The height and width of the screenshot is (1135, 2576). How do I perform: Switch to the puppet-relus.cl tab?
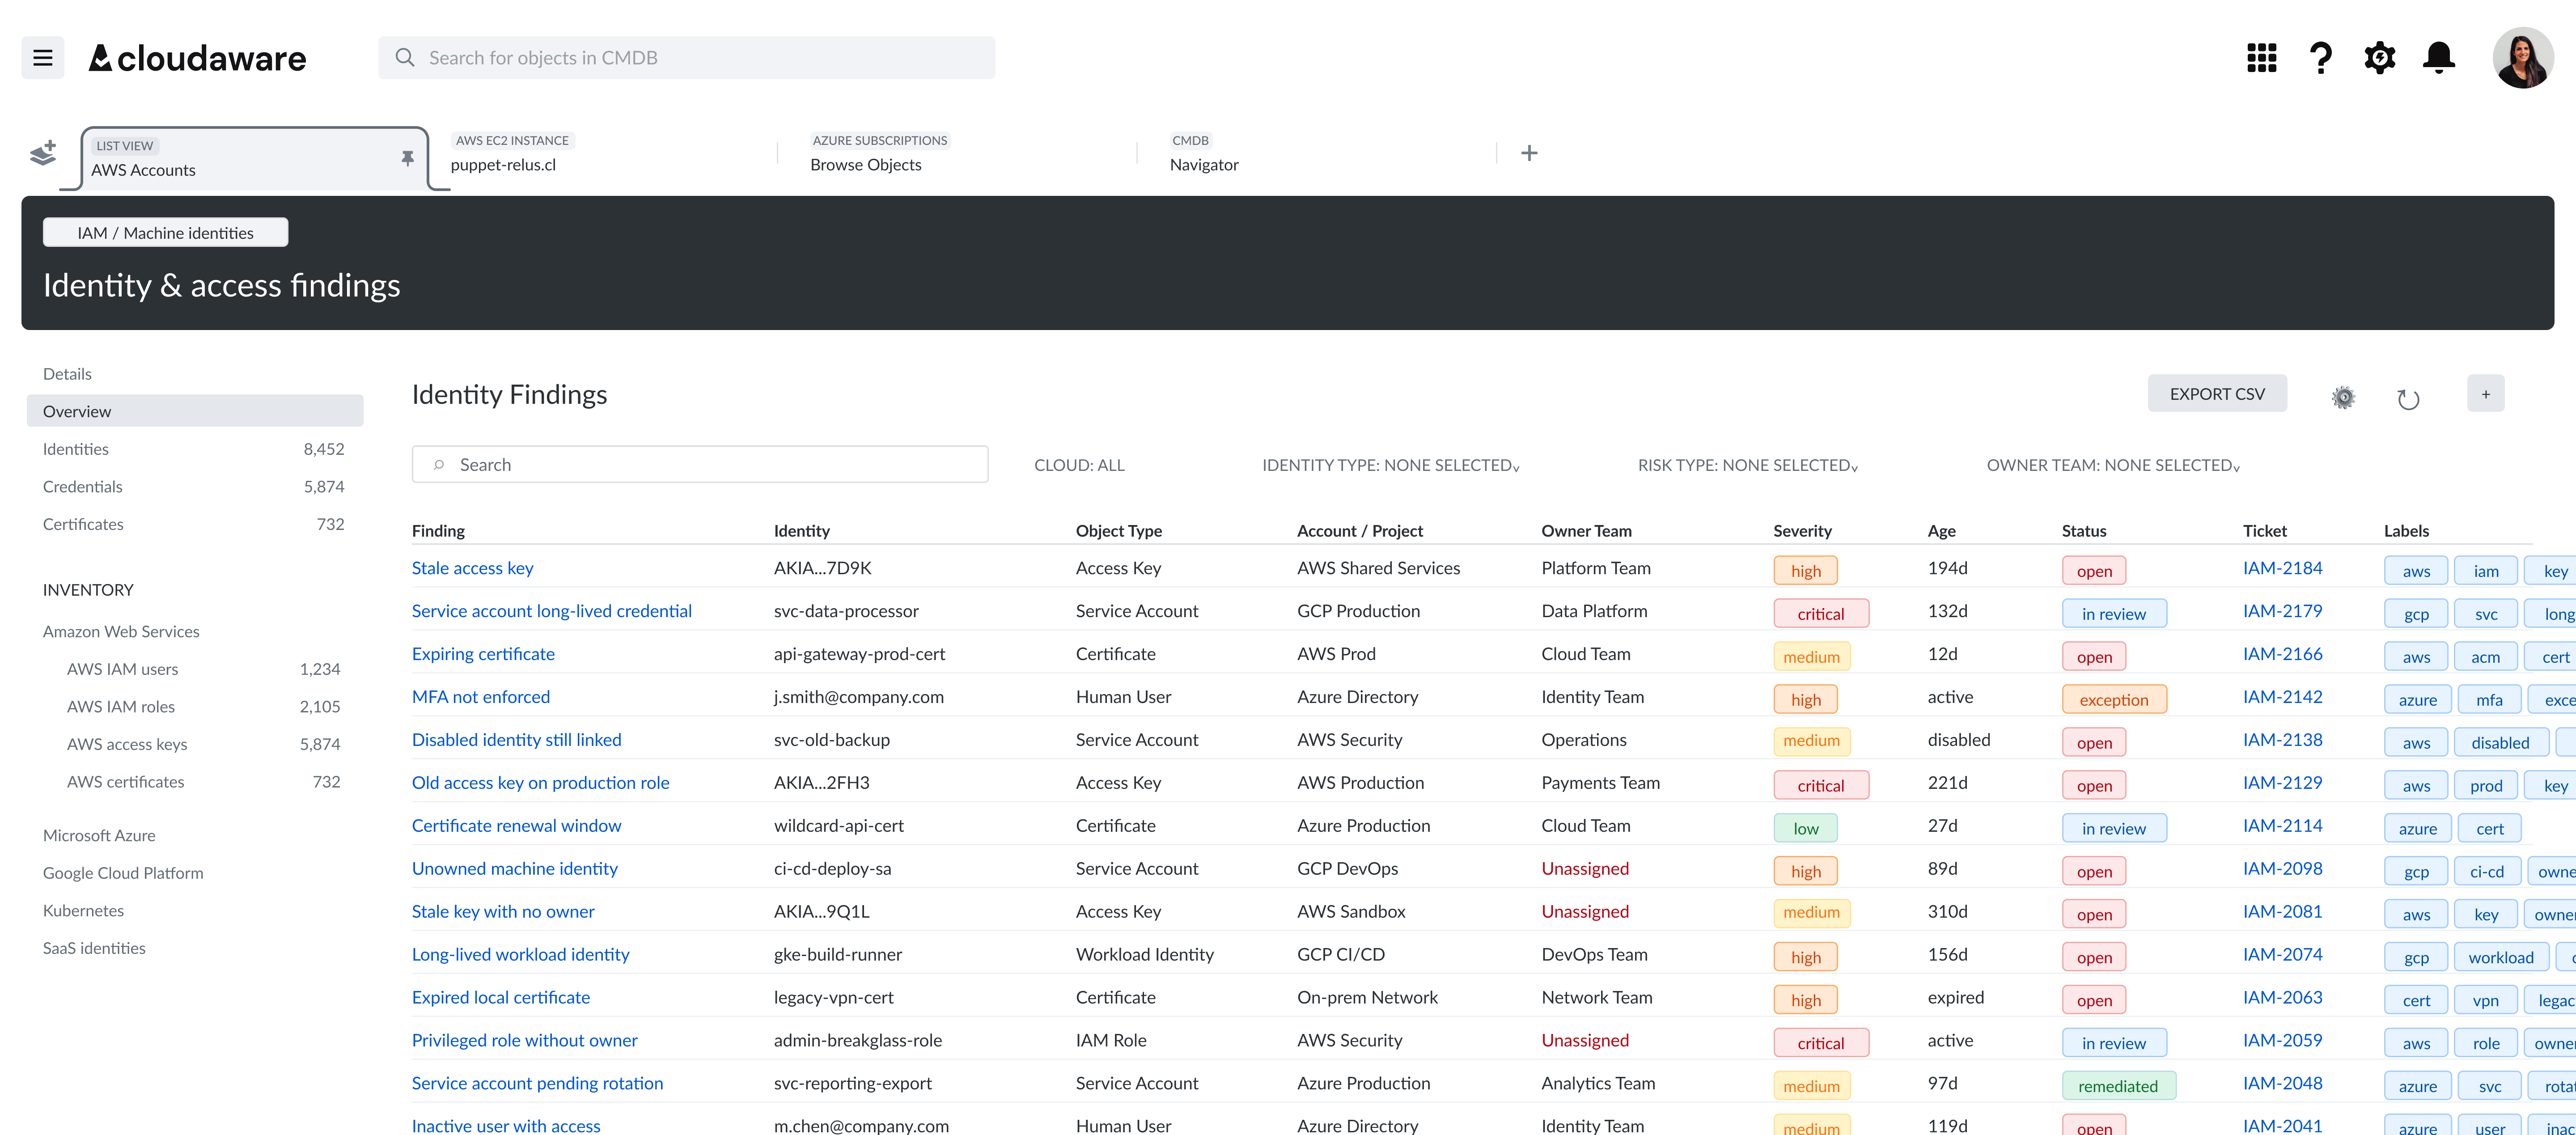pyautogui.click(x=503, y=165)
